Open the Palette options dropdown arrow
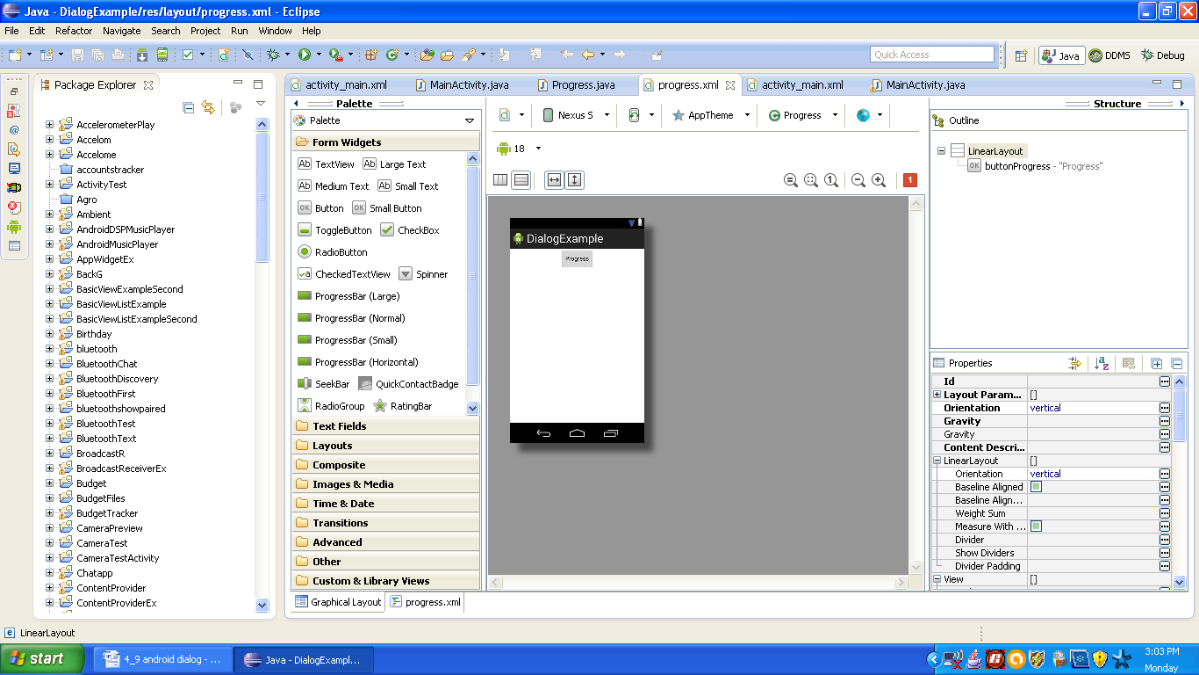The image size is (1199, 675). pyautogui.click(x=470, y=121)
